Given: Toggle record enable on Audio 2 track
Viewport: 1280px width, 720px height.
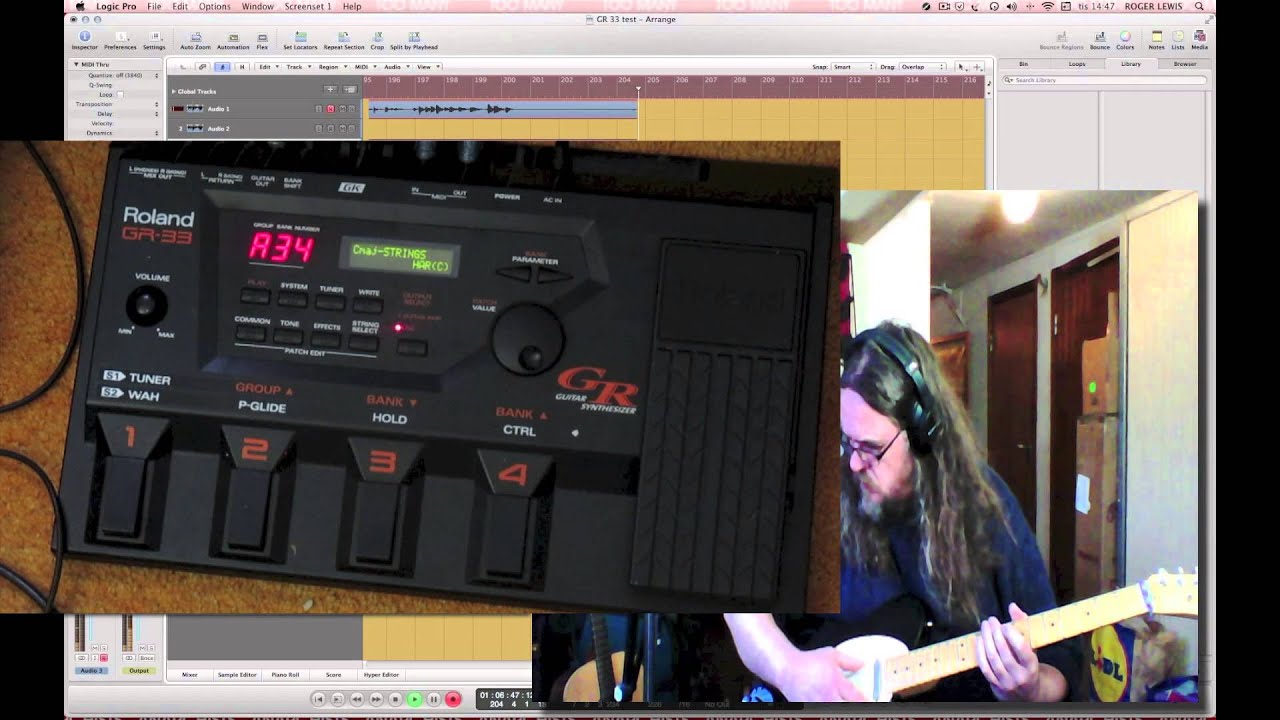Looking at the screenshot, I should pyautogui.click(x=330, y=129).
